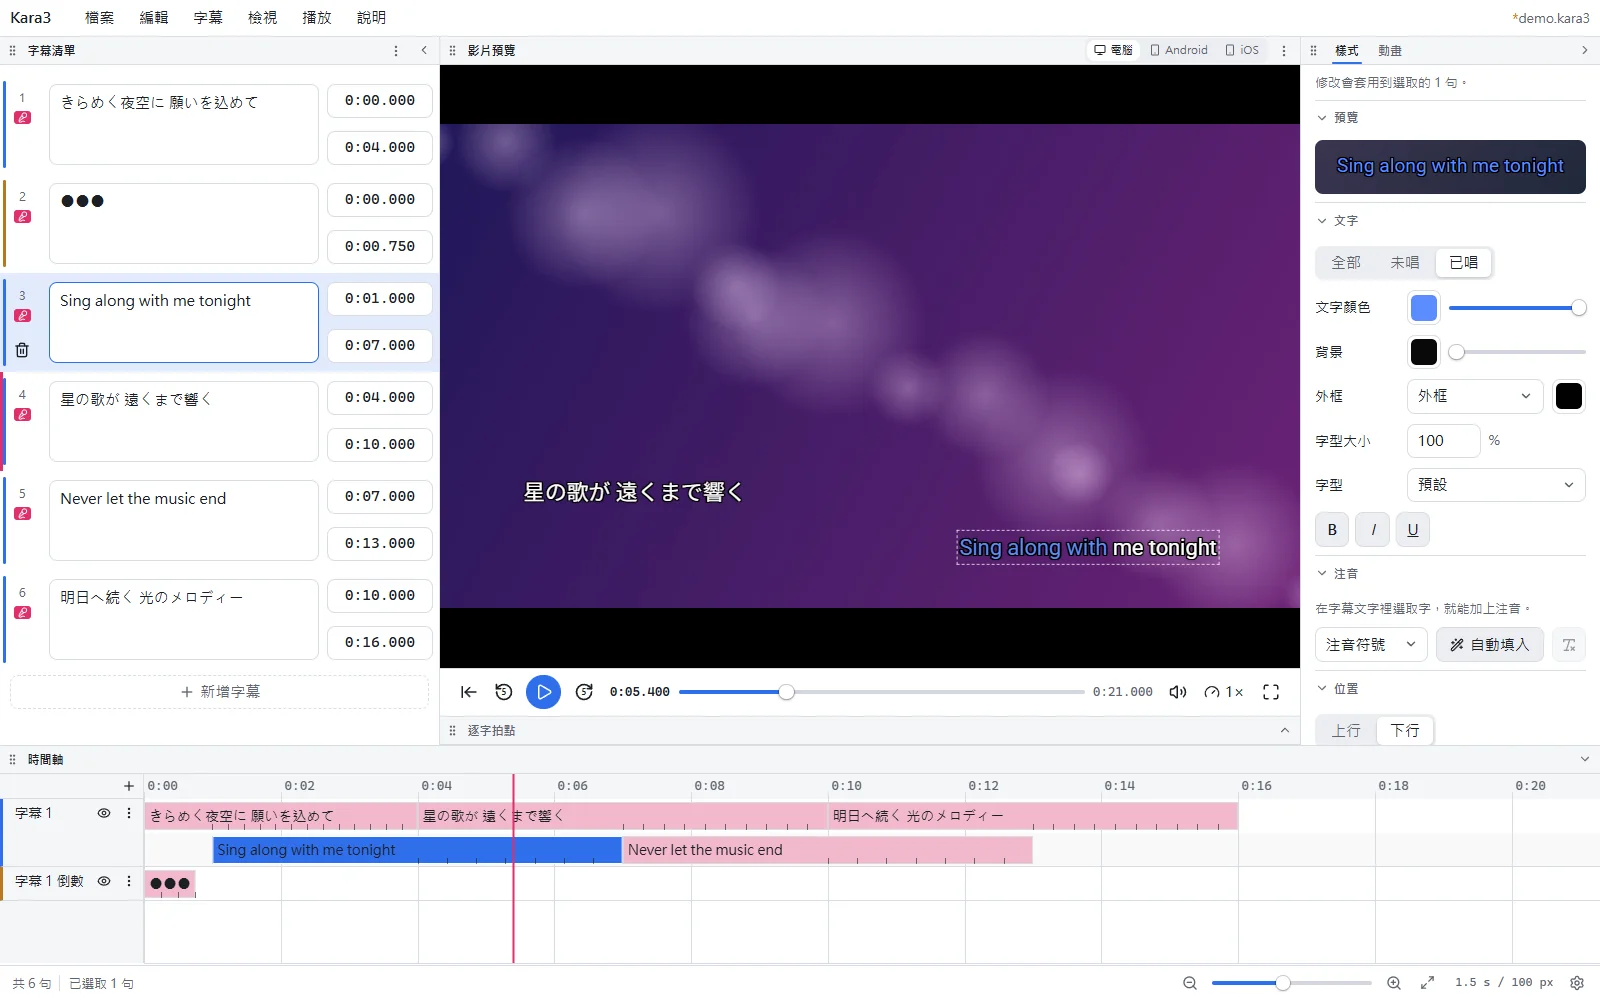The image size is (1600, 1000).
Task: Open the 注音符號 dropdown
Action: click(x=1371, y=645)
